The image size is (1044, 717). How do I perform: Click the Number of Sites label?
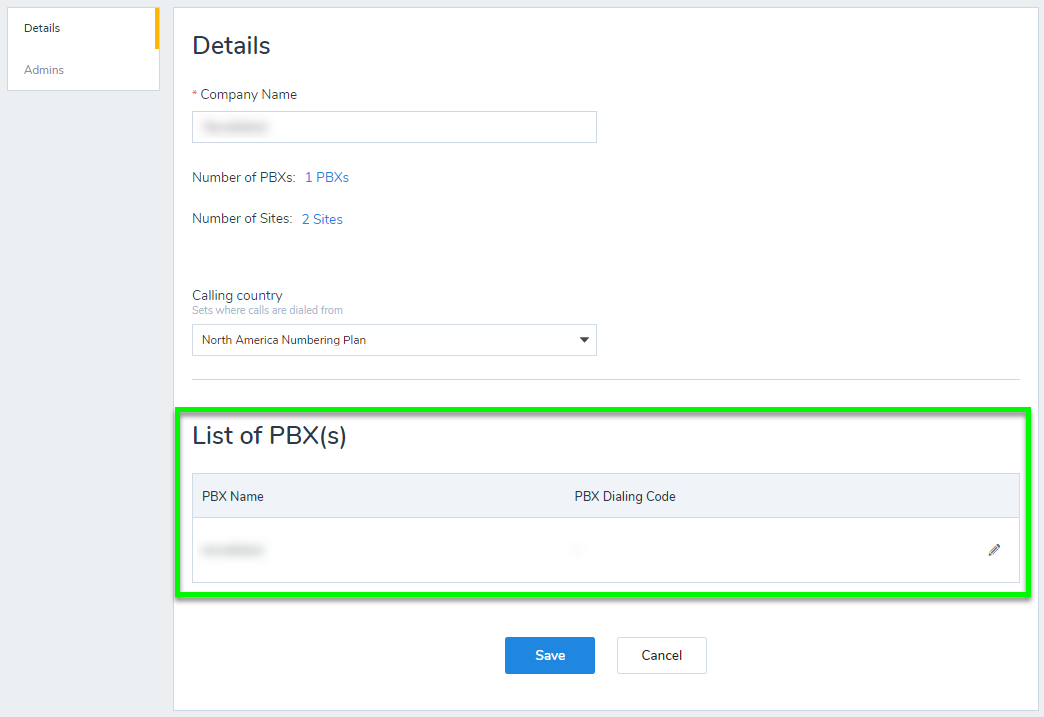point(242,218)
